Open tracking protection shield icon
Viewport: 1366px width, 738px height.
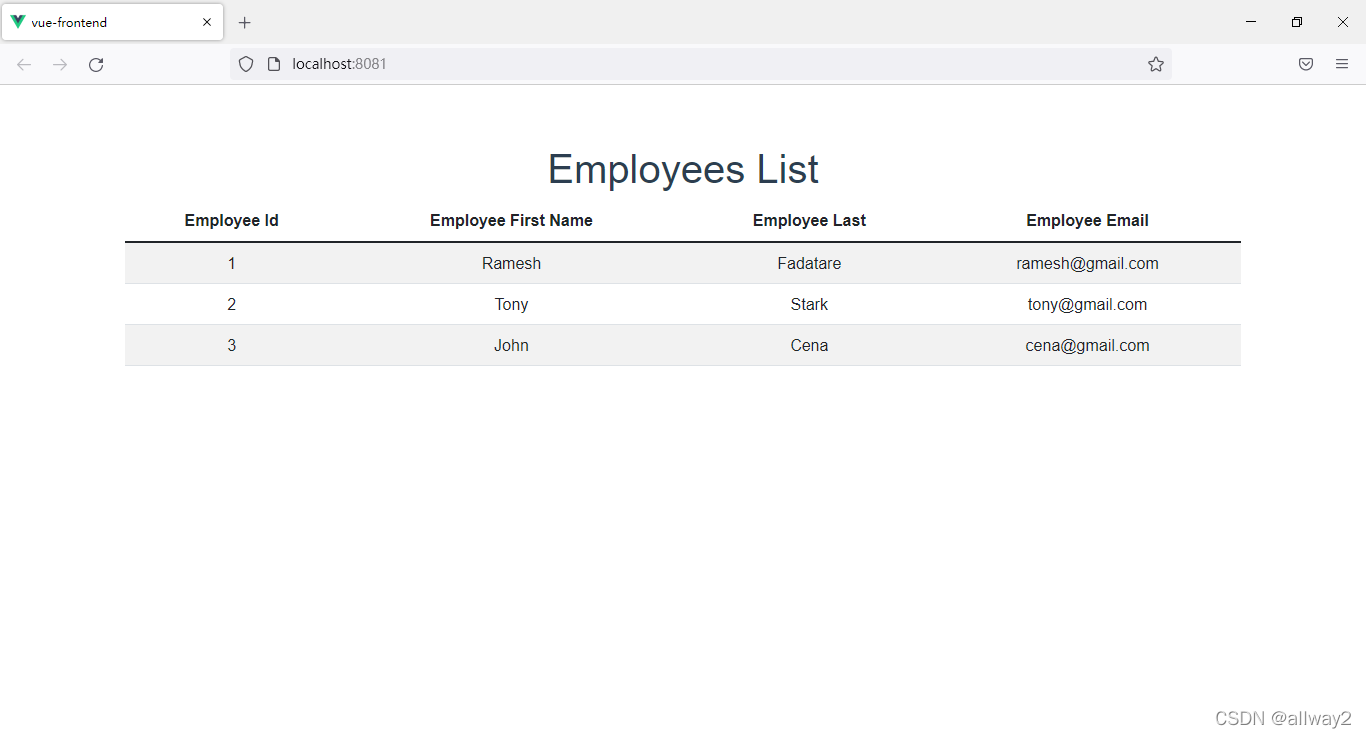point(246,64)
